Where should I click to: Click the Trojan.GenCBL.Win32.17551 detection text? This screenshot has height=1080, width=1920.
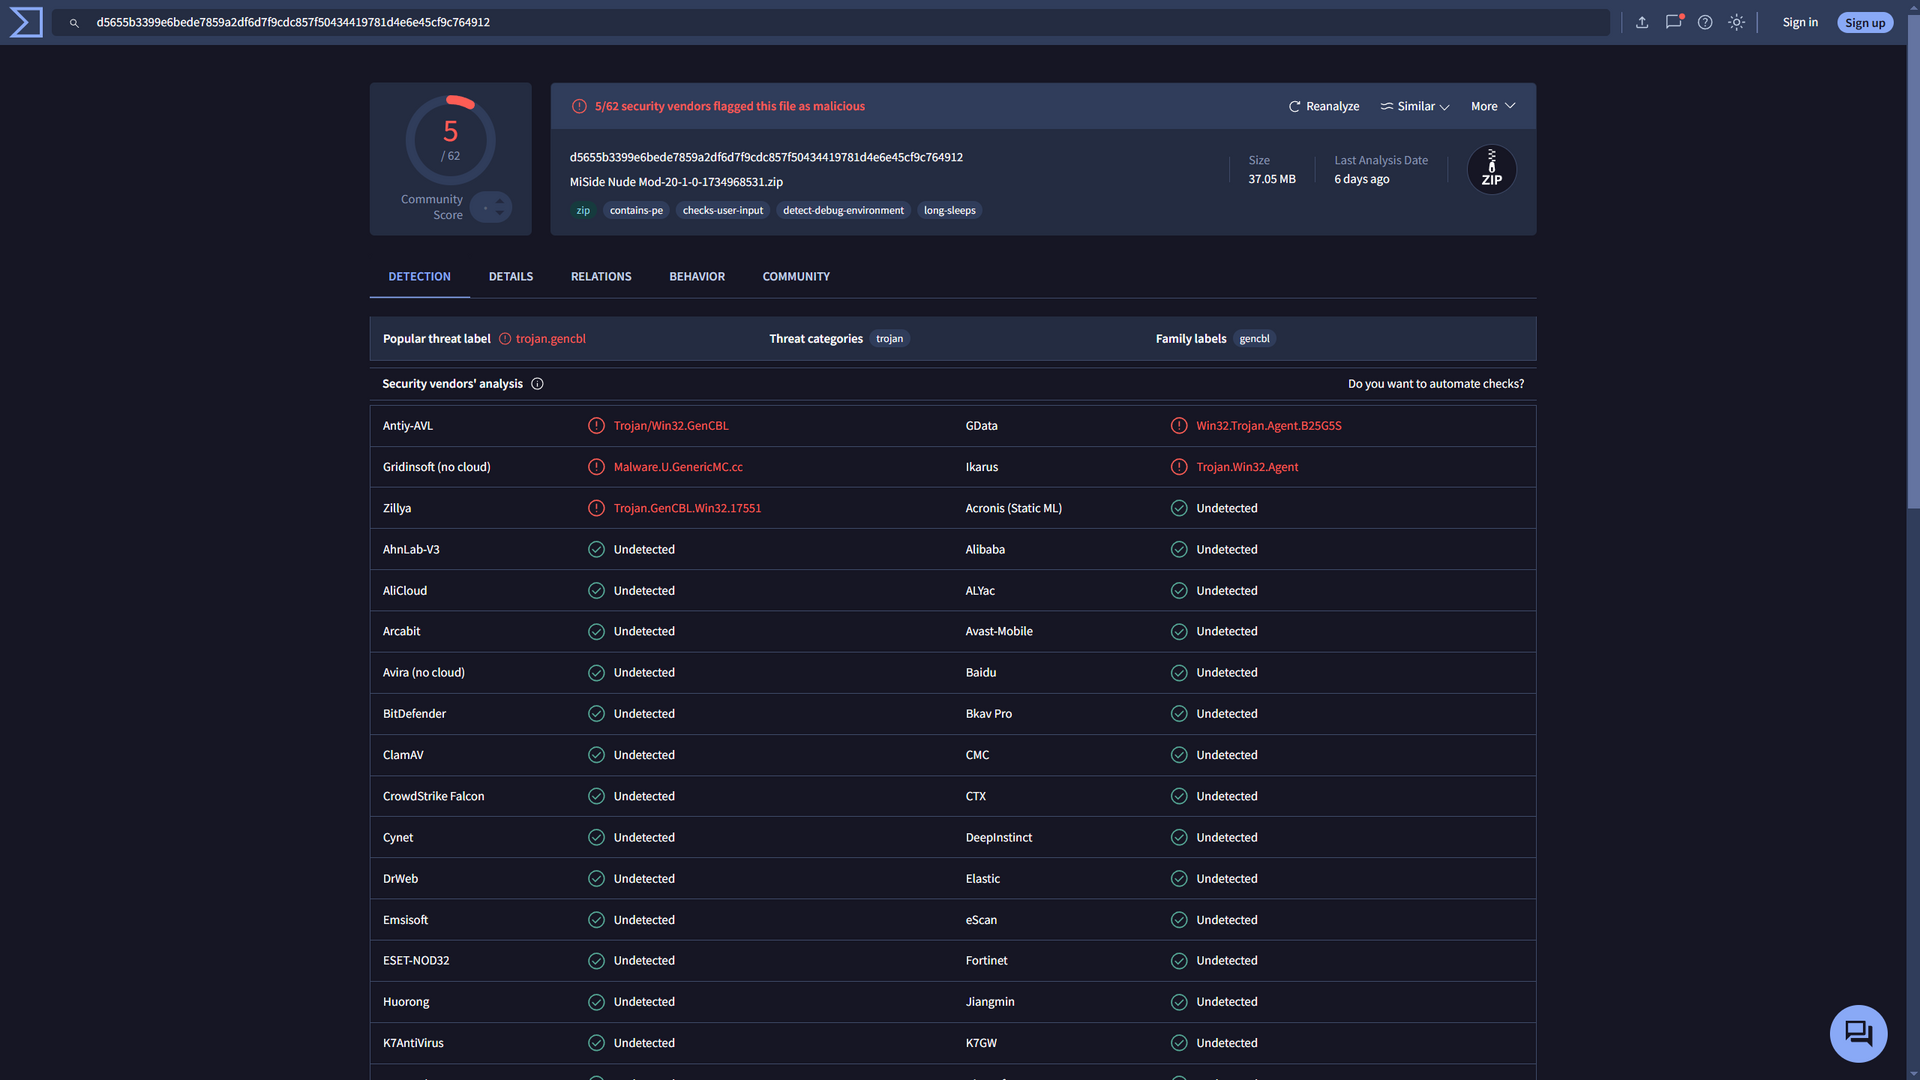click(687, 508)
